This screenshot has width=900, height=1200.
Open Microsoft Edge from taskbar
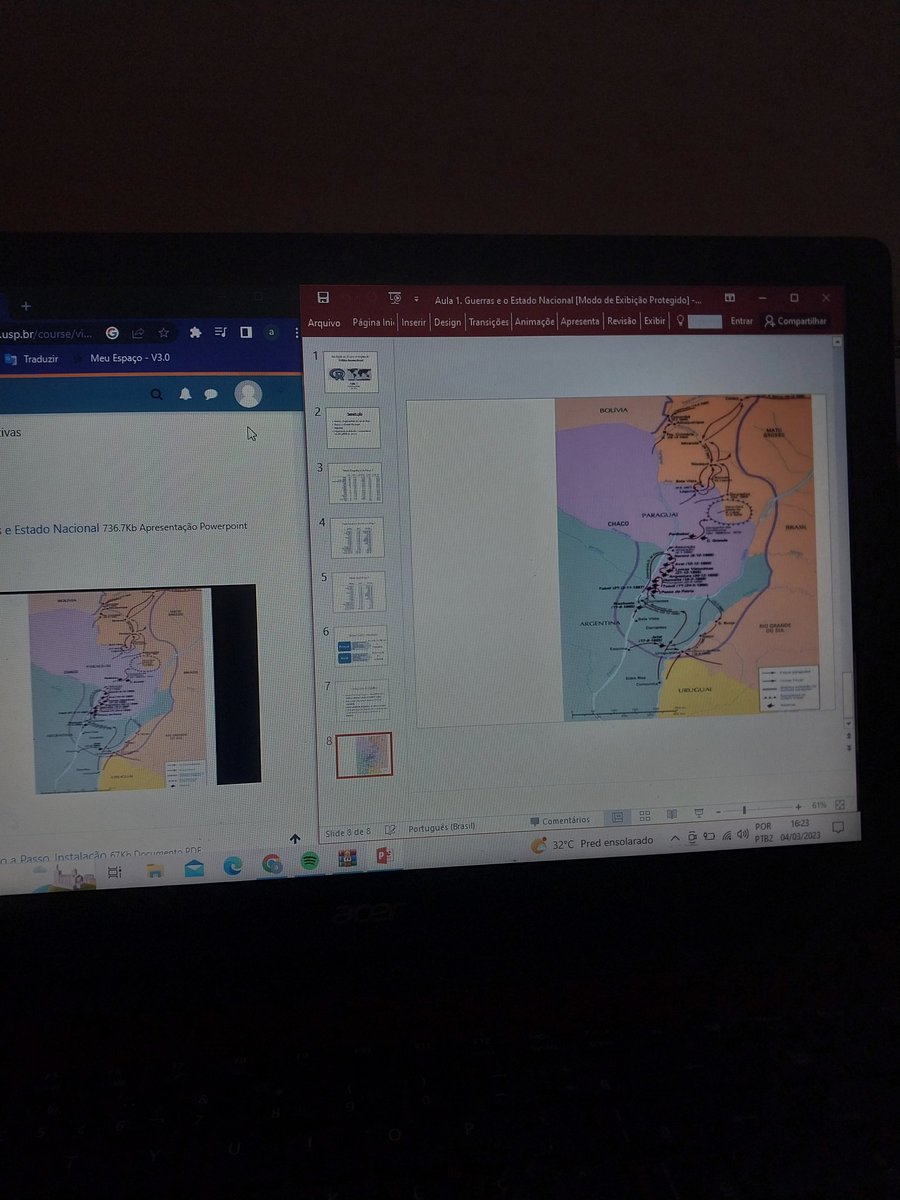tap(232, 865)
